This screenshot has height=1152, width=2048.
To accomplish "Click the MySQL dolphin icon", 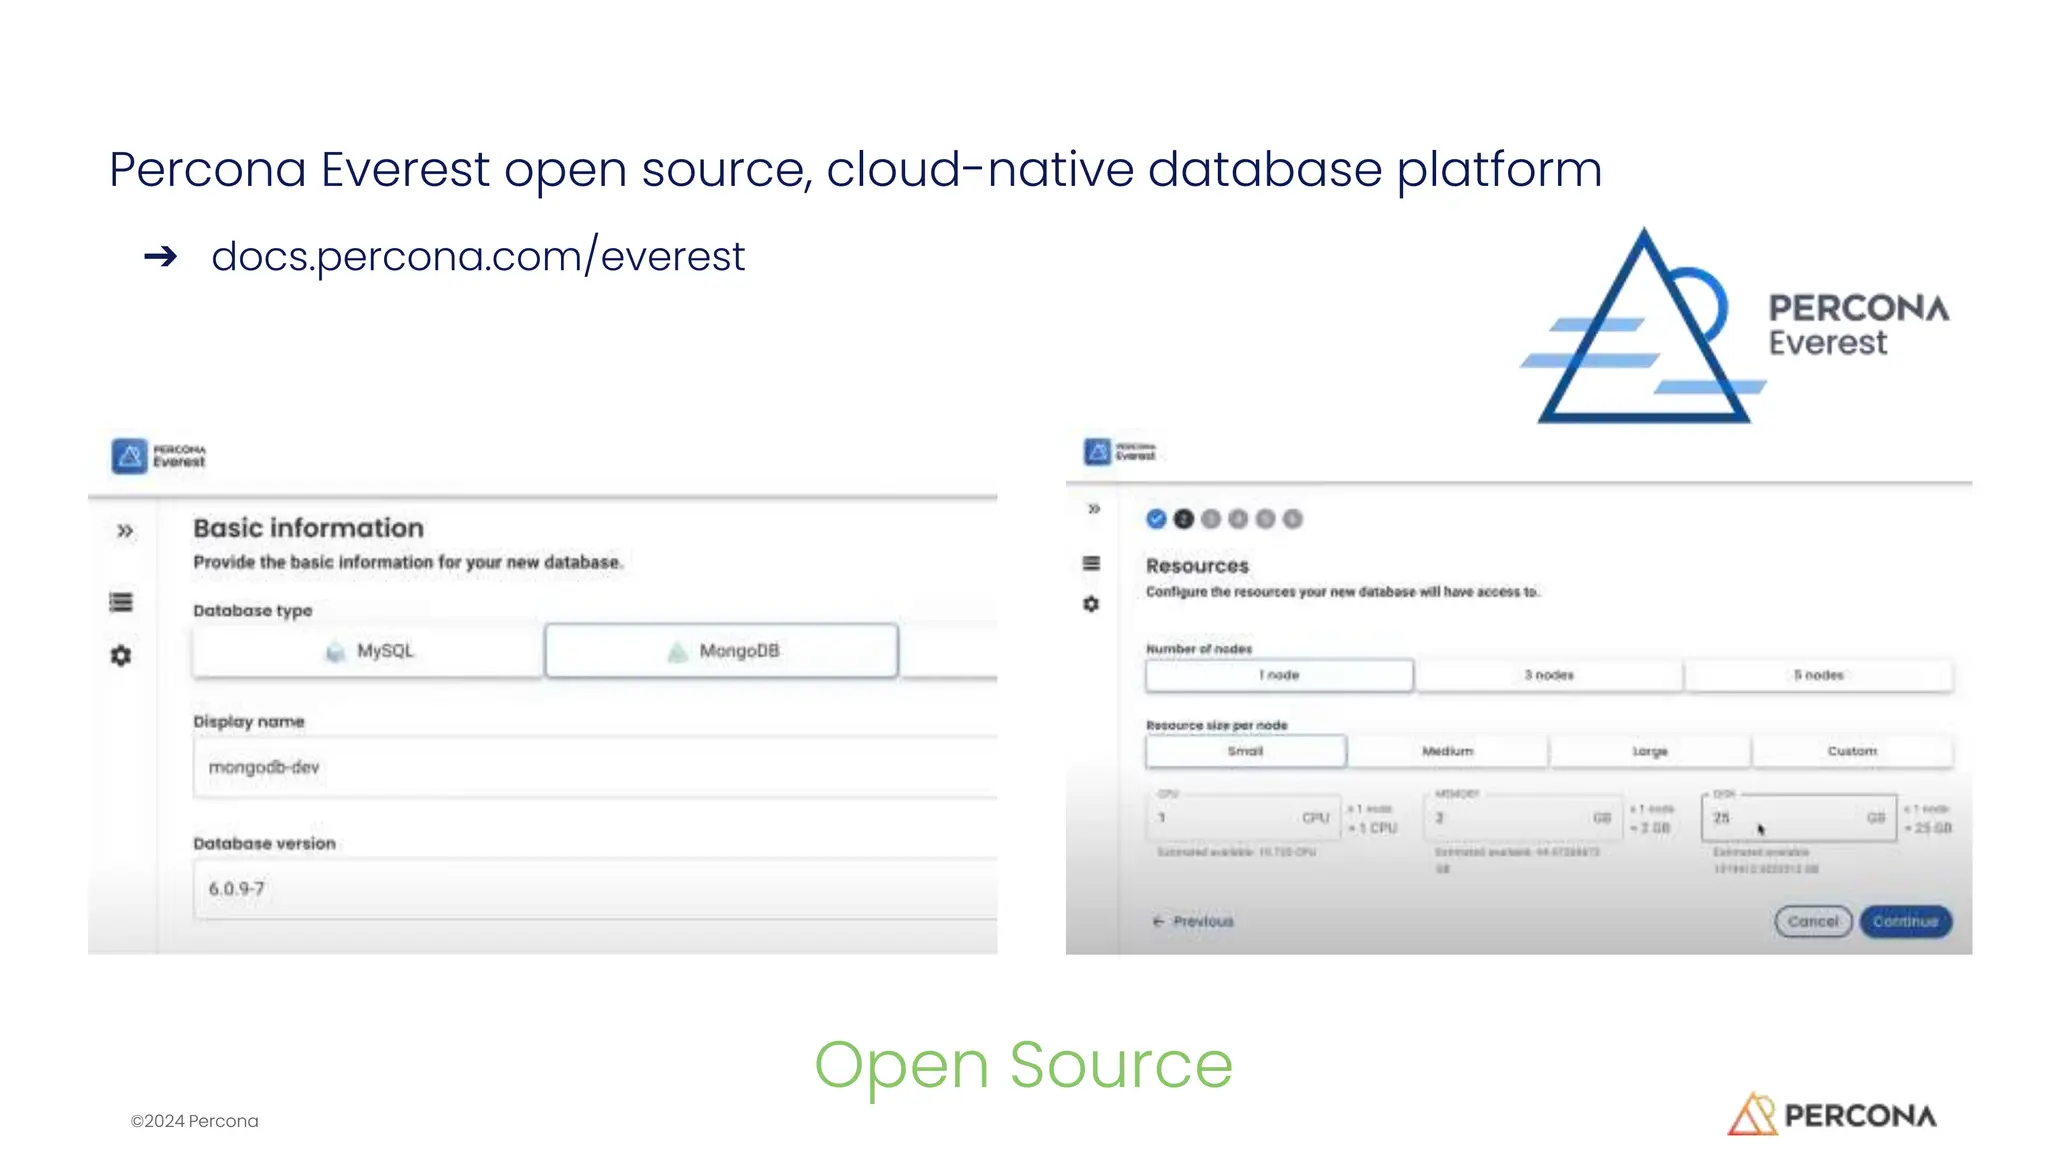I will point(336,652).
